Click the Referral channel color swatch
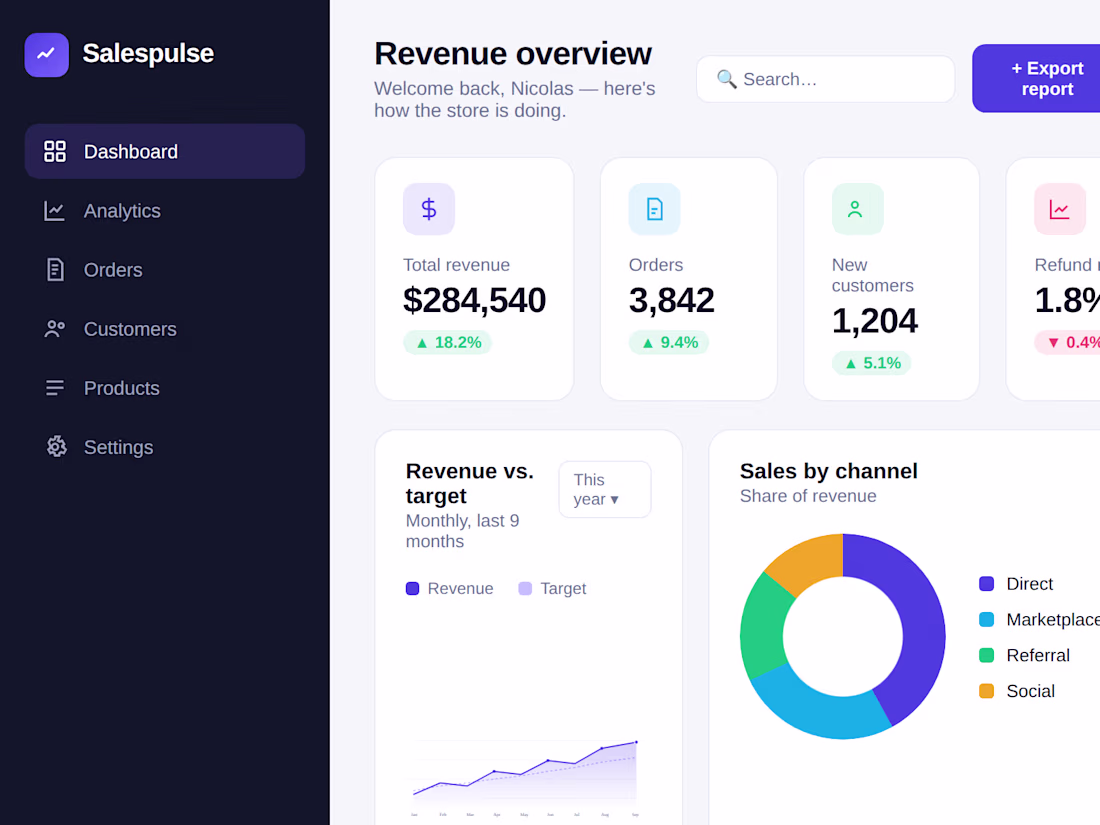Viewport: 1100px width, 825px height. [x=986, y=655]
